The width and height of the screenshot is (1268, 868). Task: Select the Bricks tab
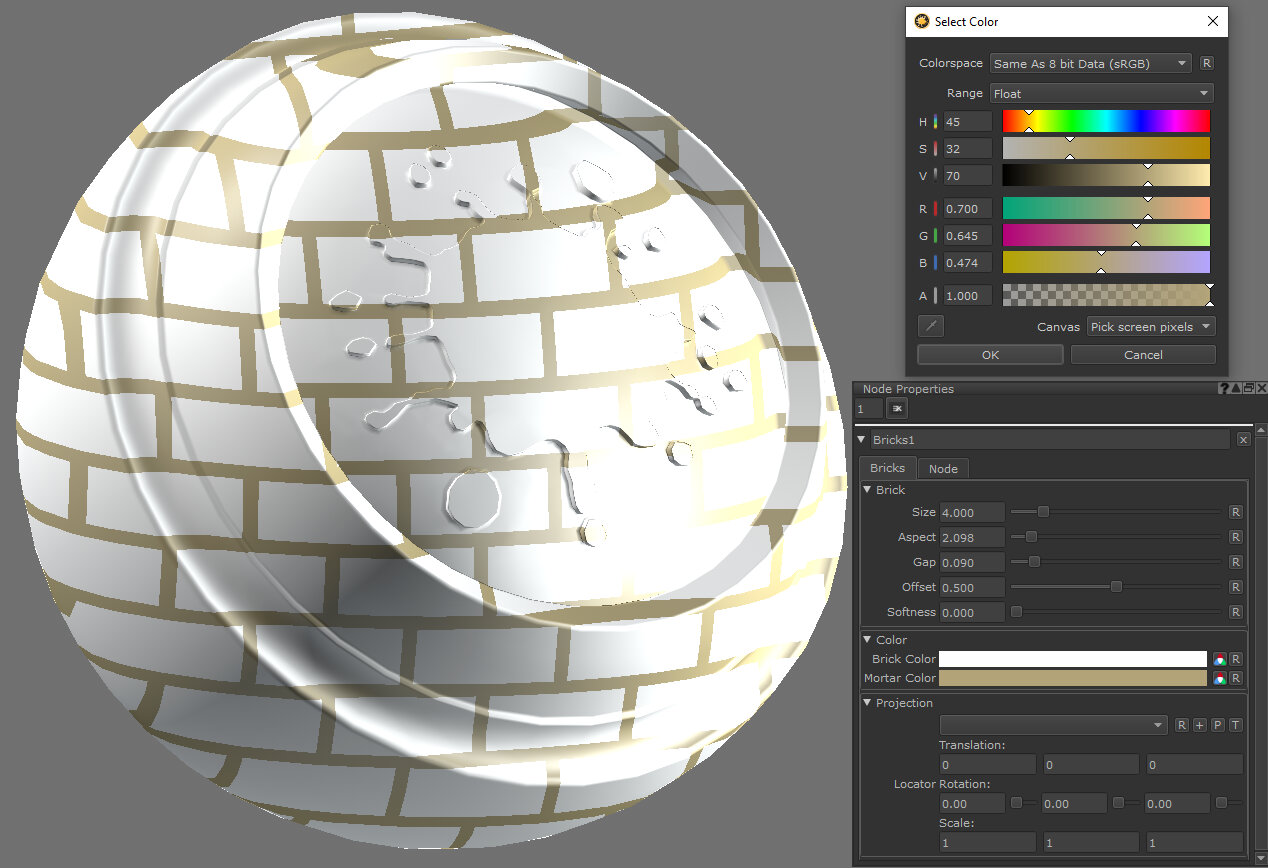(887, 468)
